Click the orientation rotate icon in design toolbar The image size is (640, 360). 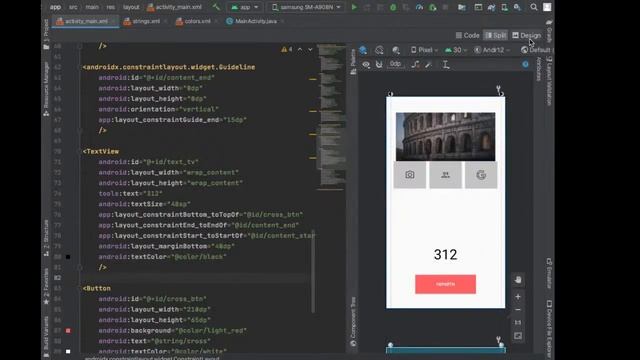pyautogui.click(x=379, y=50)
